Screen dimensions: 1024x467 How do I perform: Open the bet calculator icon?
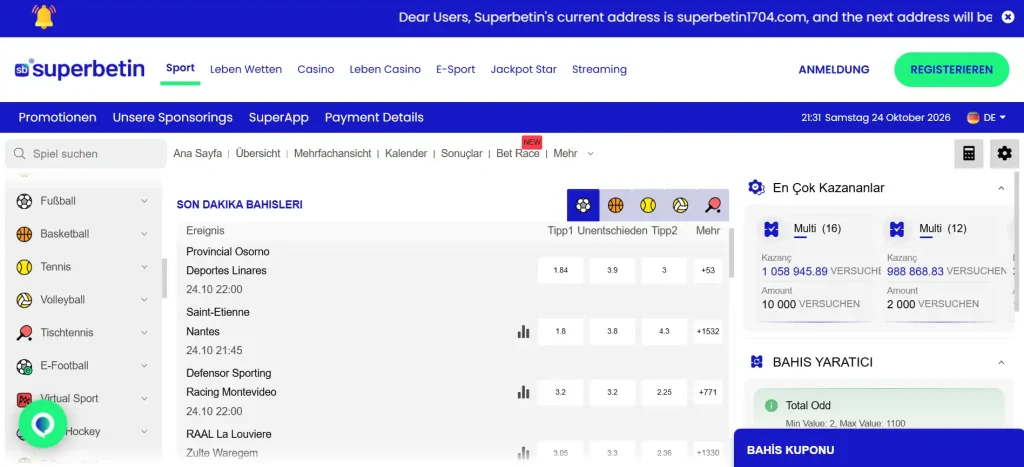968,153
